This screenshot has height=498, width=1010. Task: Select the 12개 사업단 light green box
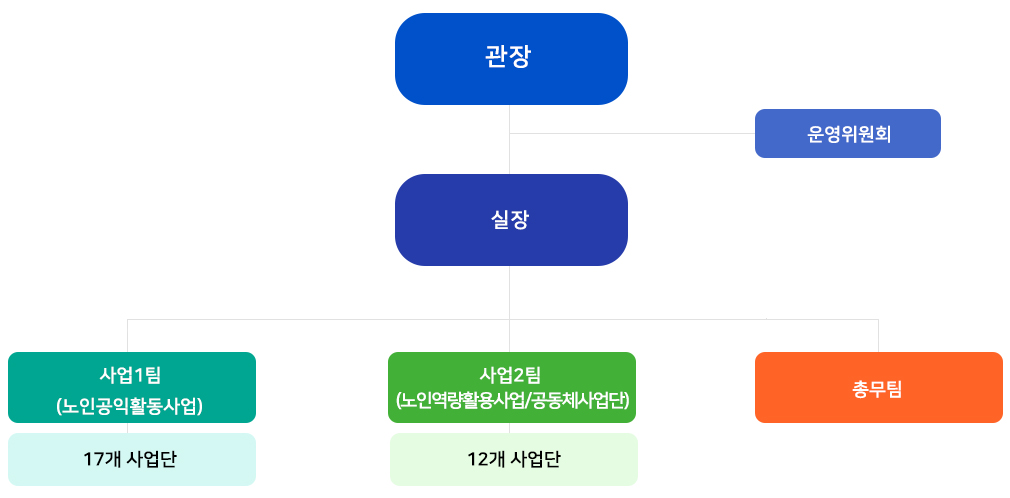(x=513, y=459)
